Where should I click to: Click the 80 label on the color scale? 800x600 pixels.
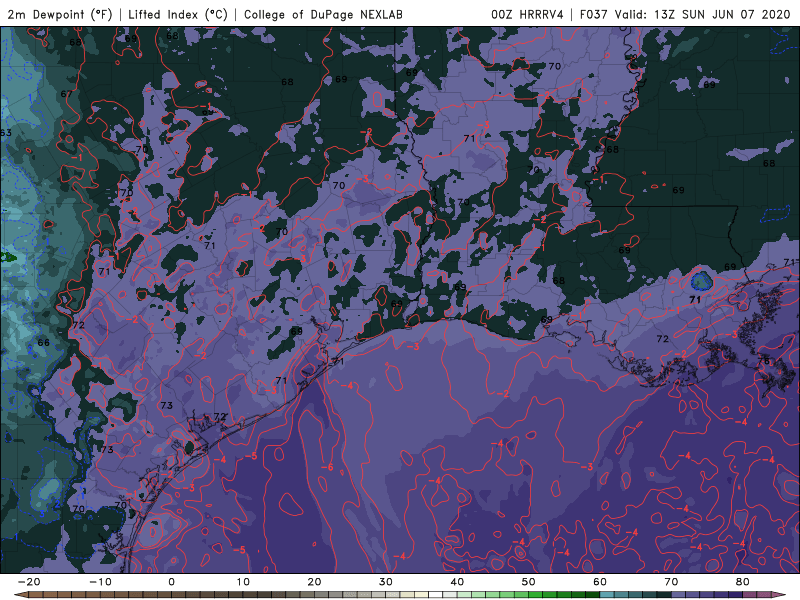(743, 582)
